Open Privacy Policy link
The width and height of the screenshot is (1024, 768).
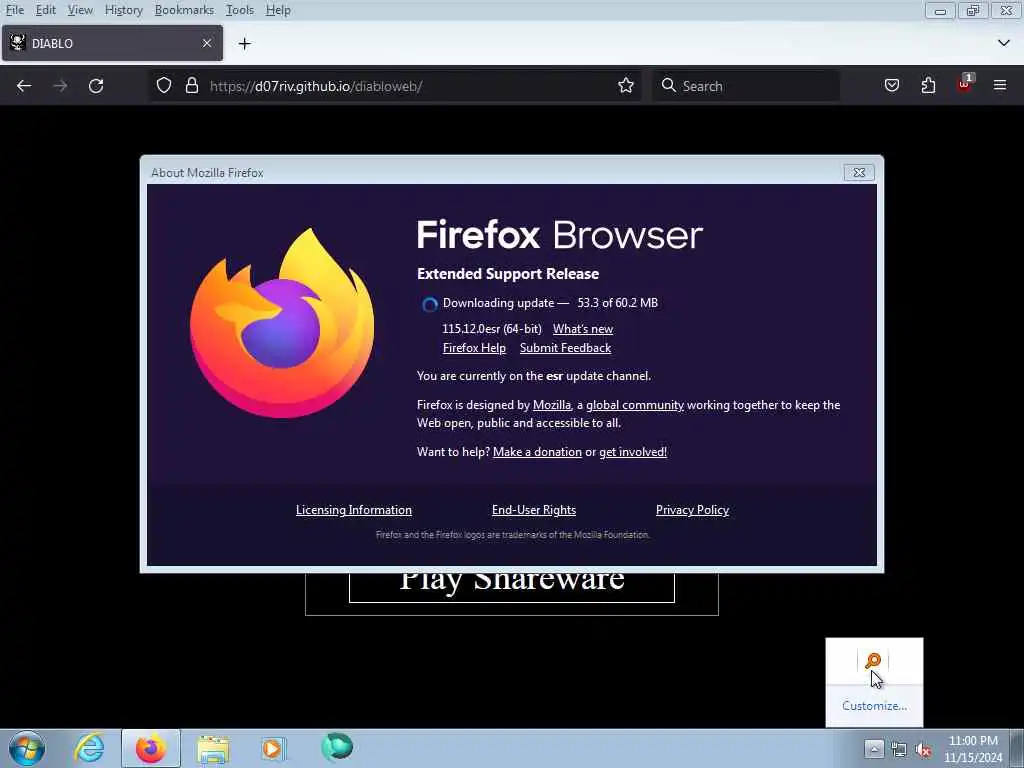click(x=692, y=510)
